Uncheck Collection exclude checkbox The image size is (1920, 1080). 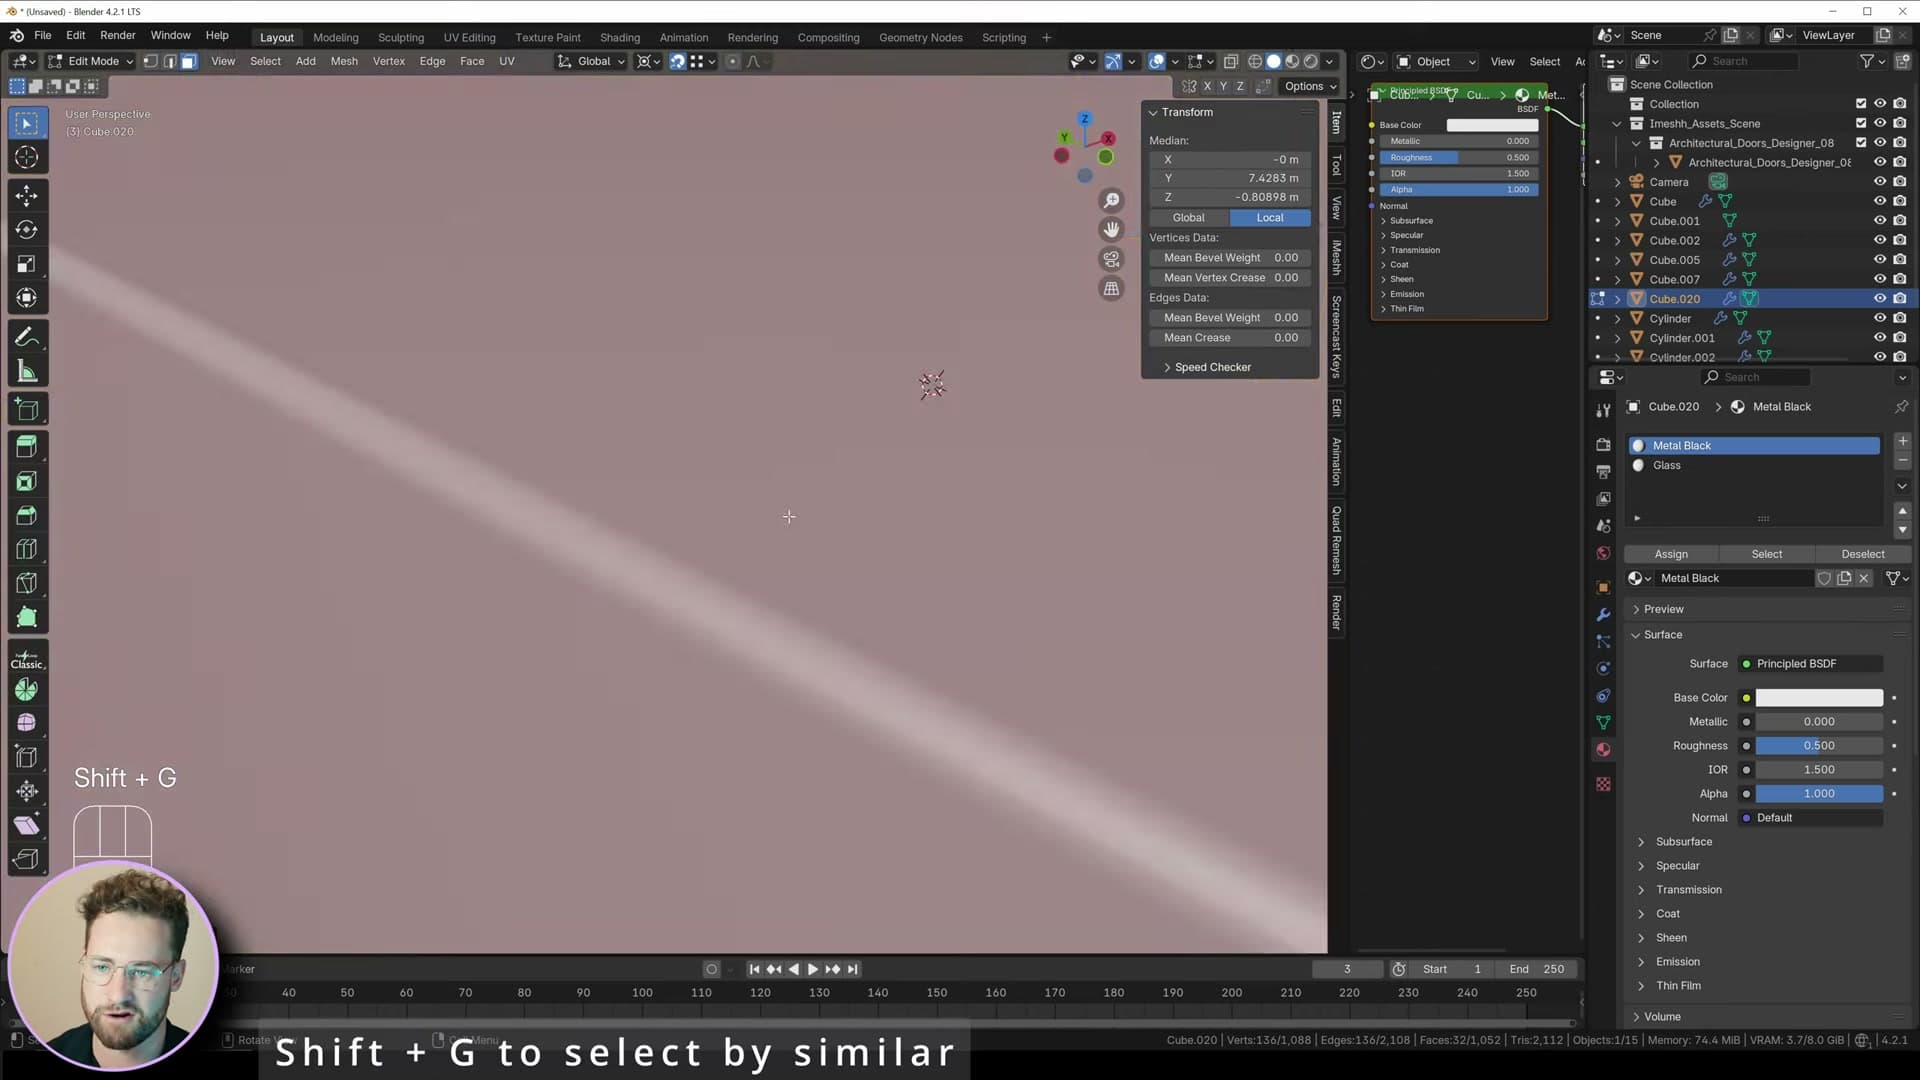tap(1861, 104)
